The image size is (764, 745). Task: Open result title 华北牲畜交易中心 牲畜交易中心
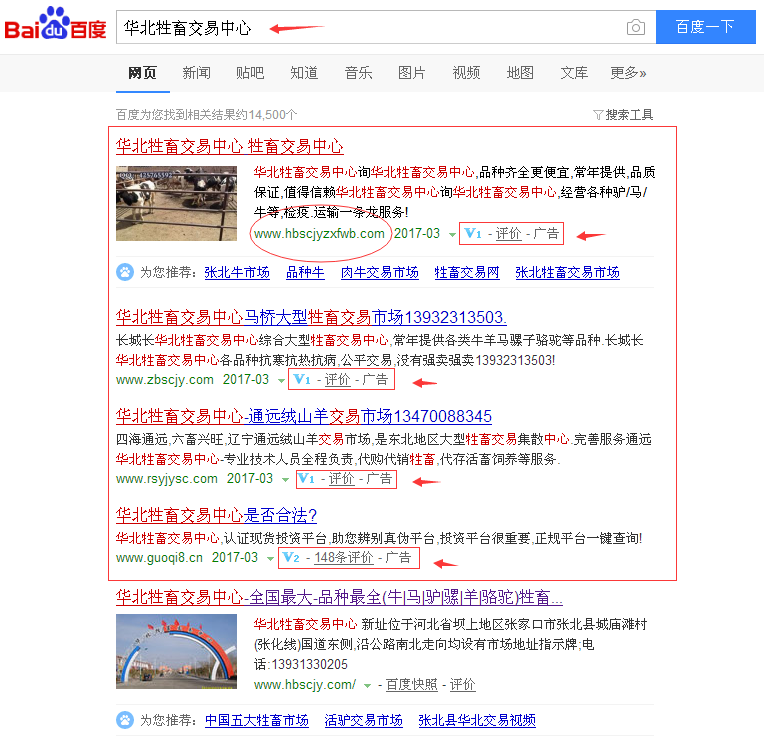coord(229,146)
